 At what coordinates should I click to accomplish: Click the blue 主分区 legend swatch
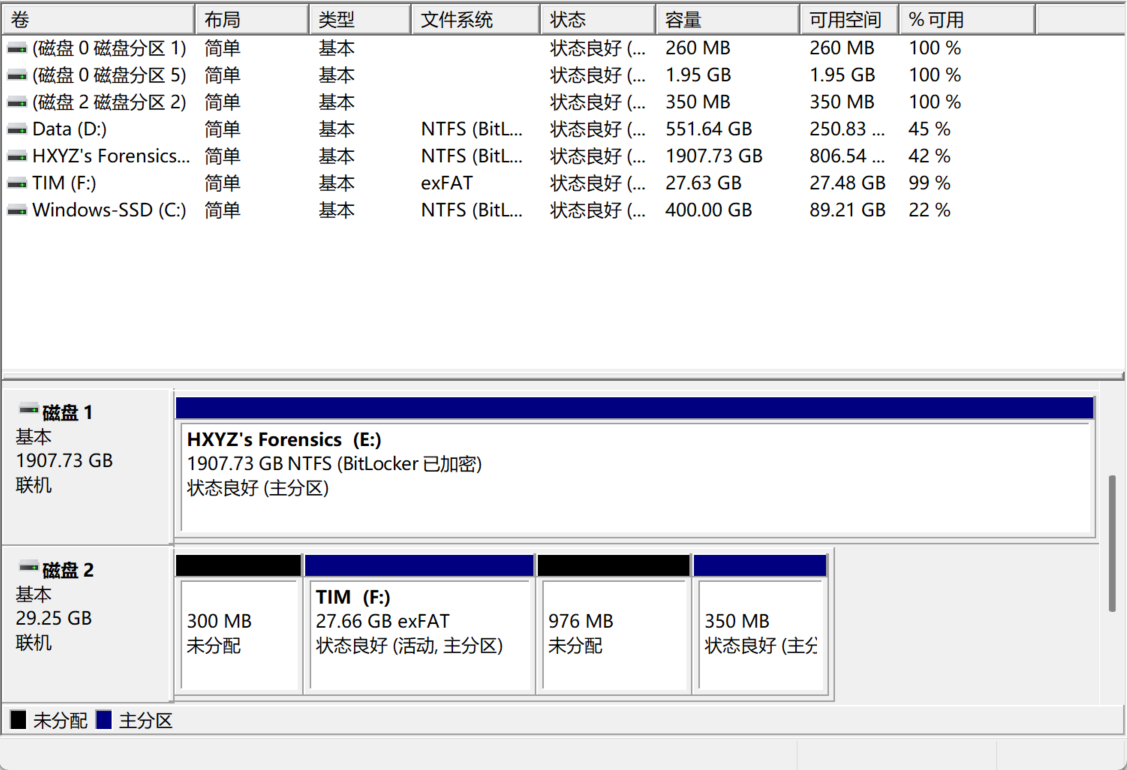click(104, 720)
